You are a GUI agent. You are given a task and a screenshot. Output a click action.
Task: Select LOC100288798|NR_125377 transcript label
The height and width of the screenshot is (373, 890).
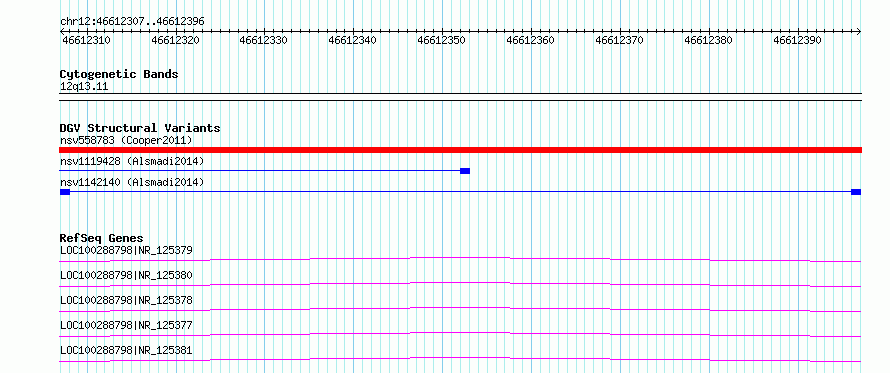(x=126, y=325)
